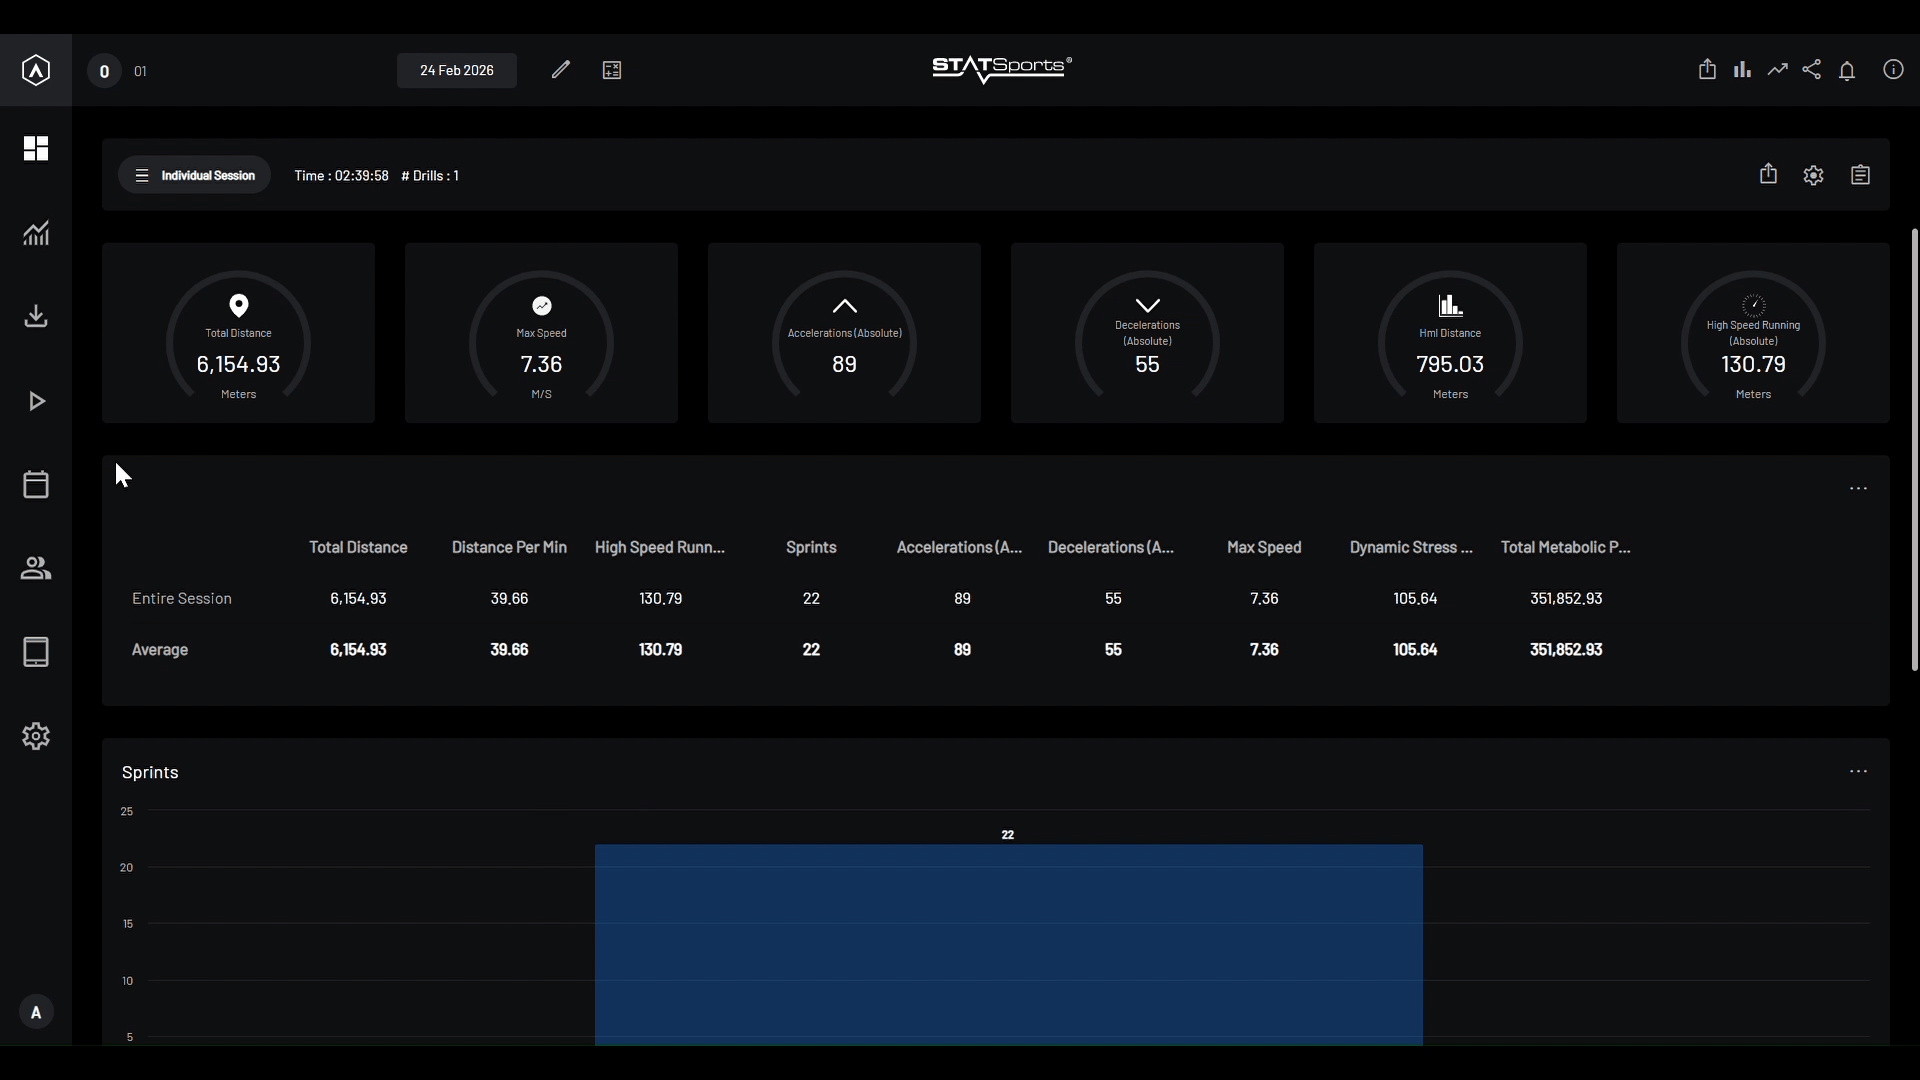Click the Sprints column header
This screenshot has height=1080, width=1920.
click(811, 547)
